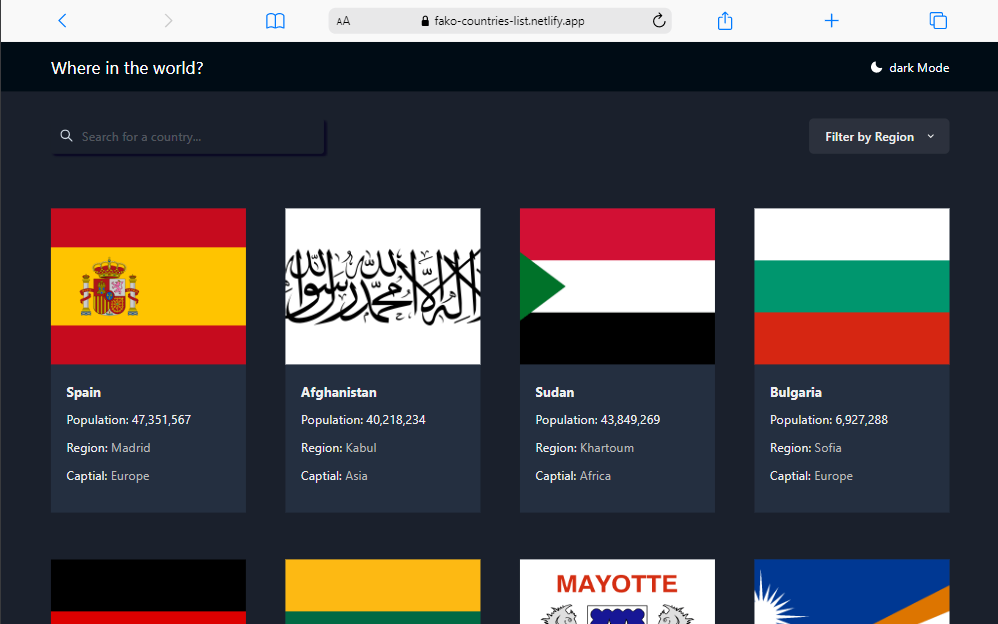Focus the Search for a country field
998x624 pixels.
(188, 136)
